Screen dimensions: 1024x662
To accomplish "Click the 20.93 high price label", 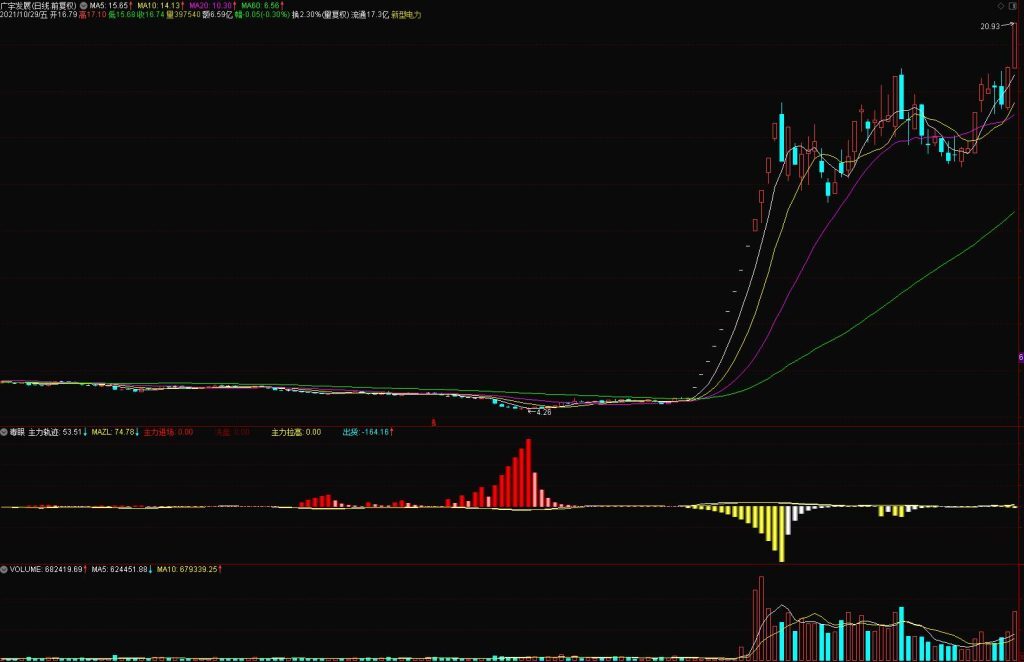I will [991, 26].
